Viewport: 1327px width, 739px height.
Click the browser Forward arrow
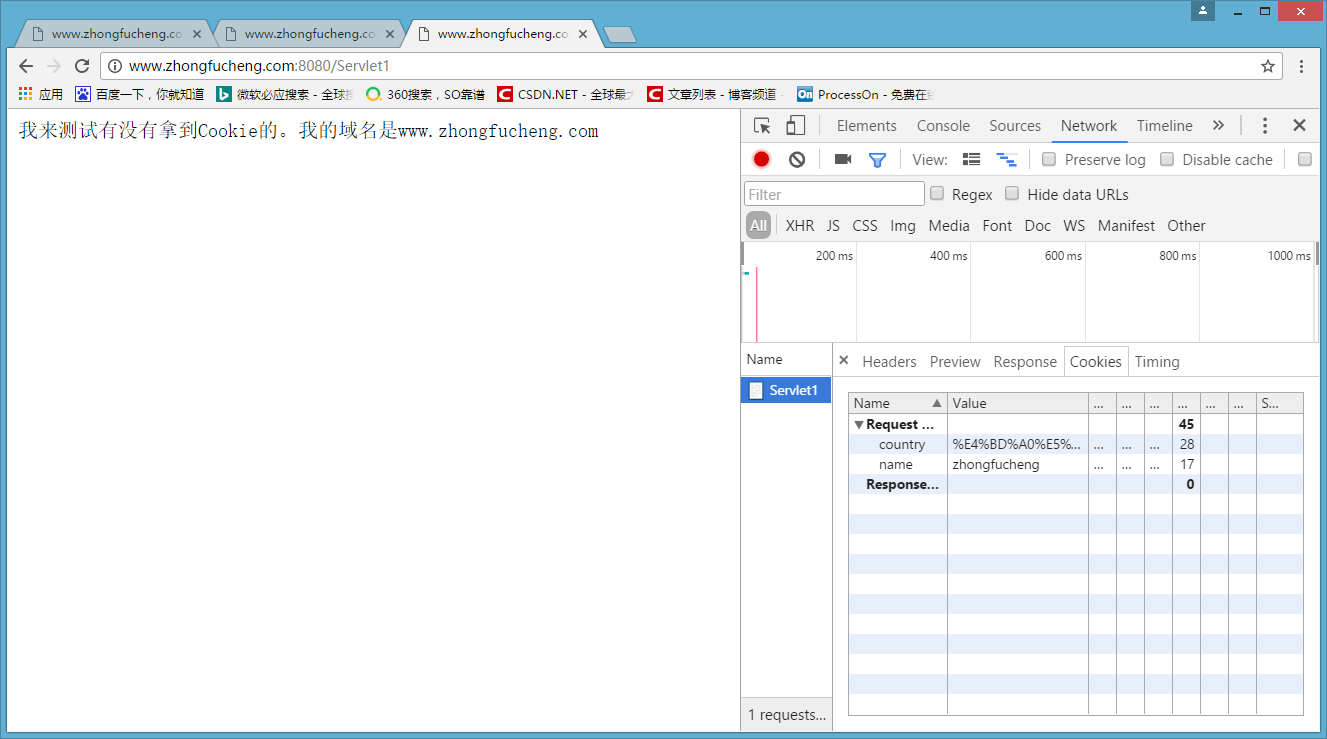coord(54,66)
